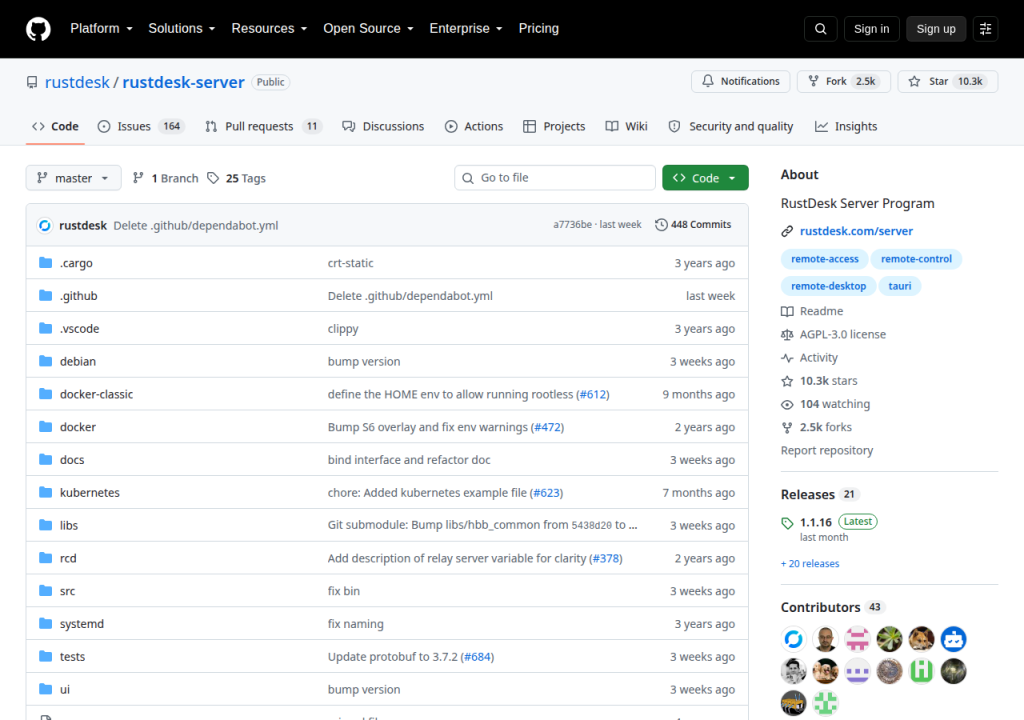
Task: Click the tag icon next to 25 Tags
Action: 213,178
